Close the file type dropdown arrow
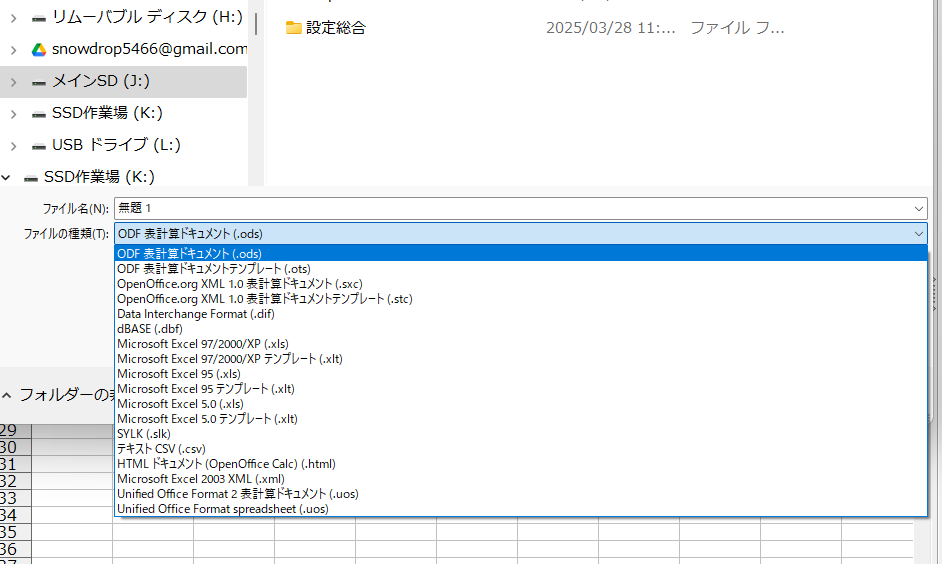This screenshot has width=942, height=564. coord(919,234)
